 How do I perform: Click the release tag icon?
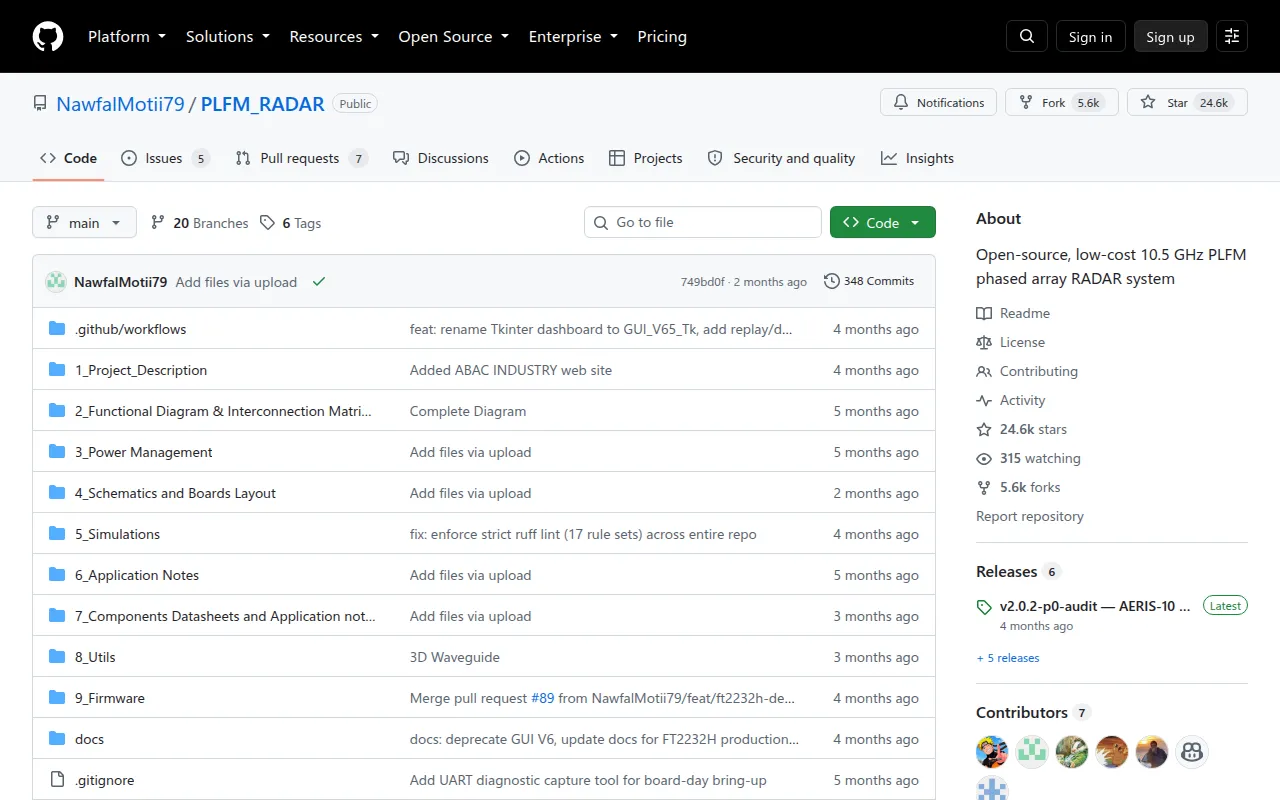984,607
